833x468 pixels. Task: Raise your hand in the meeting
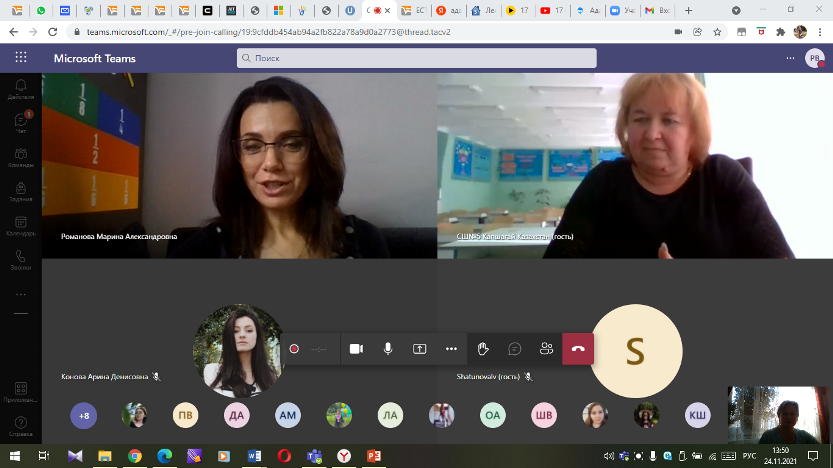click(x=483, y=349)
